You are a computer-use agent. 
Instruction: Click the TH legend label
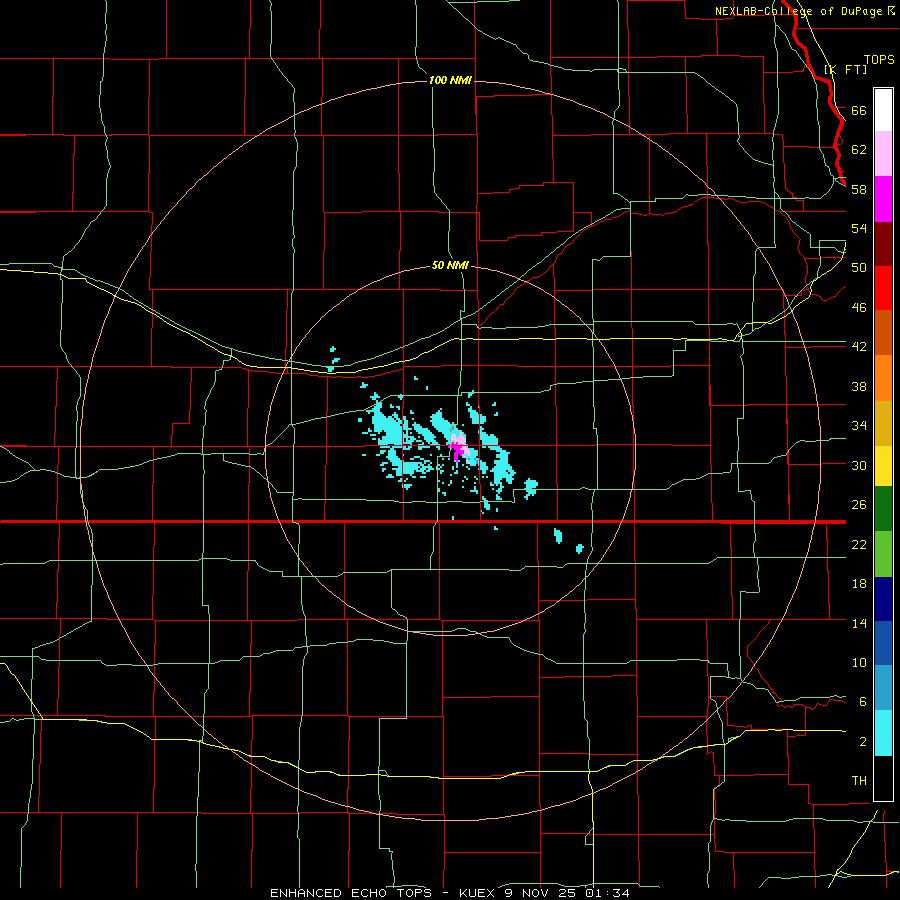click(x=859, y=781)
